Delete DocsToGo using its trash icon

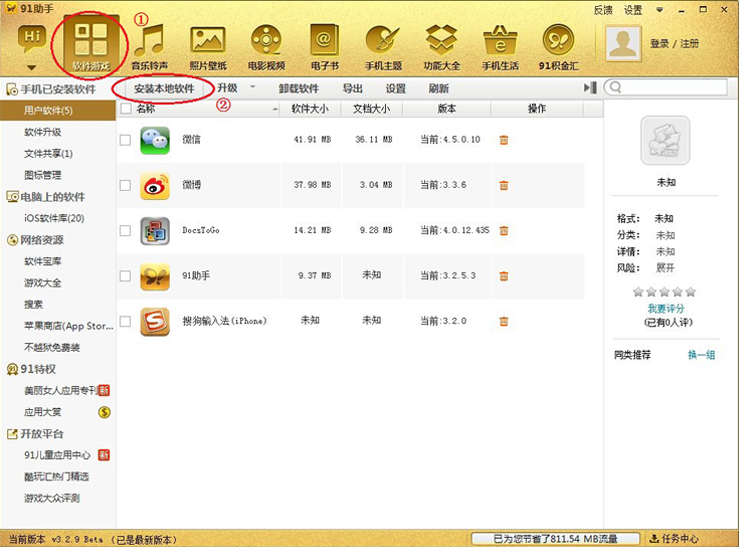pyautogui.click(x=504, y=230)
